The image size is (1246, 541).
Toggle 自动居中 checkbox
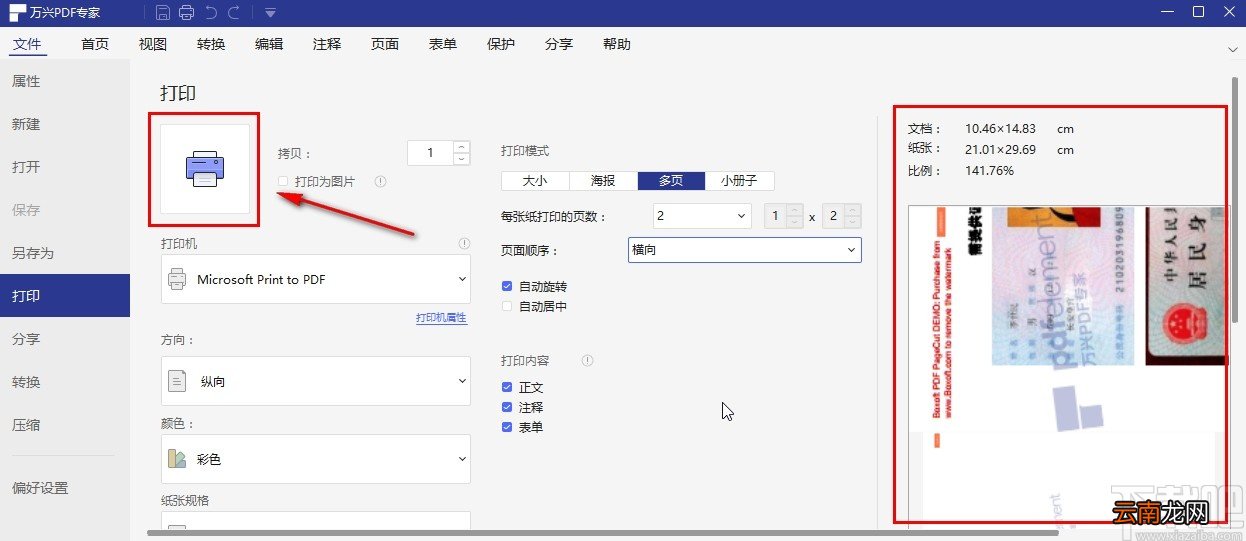point(507,306)
